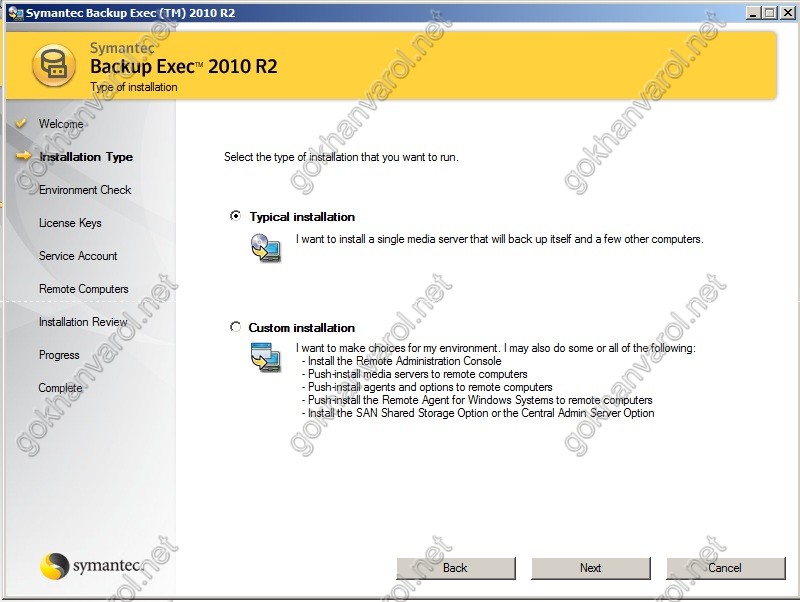Image resolution: width=800 pixels, height=602 pixels.
Task: Click the Typical installation computer icon
Action: coord(265,248)
